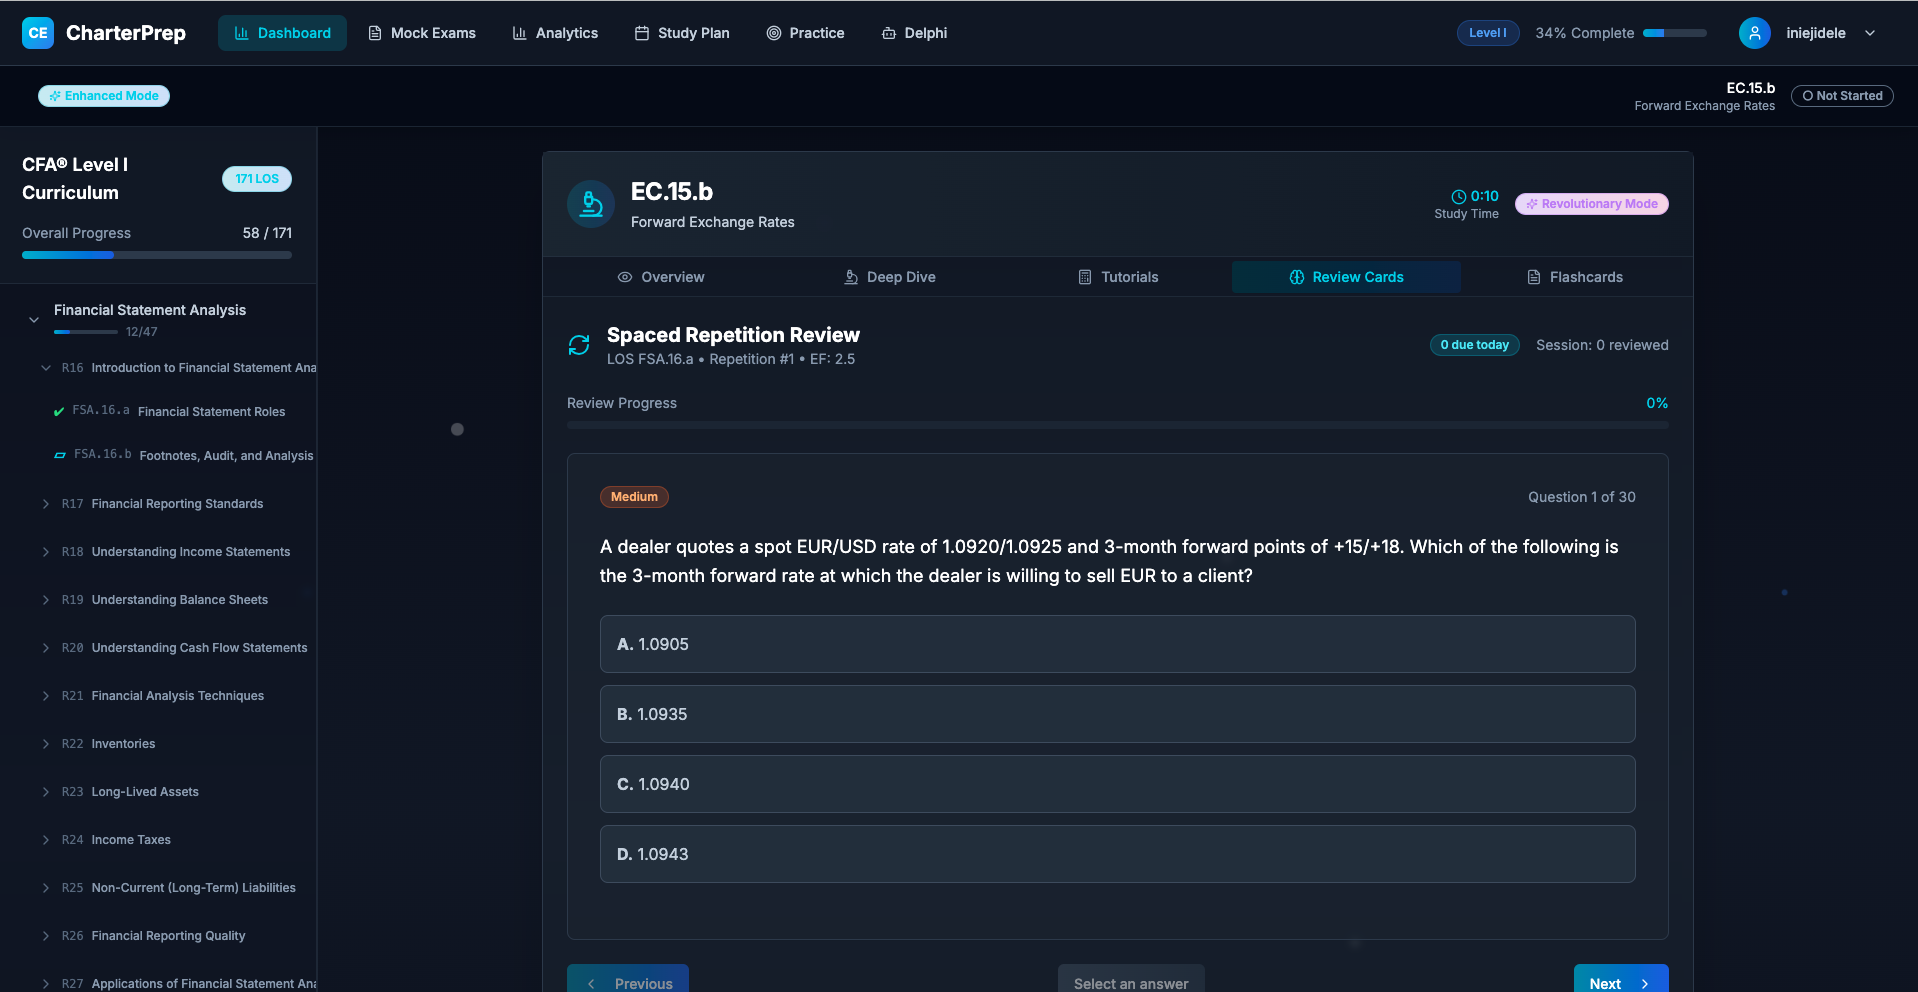Click the Study Time clock icon
This screenshot has width=1918, height=992.
(x=1458, y=197)
